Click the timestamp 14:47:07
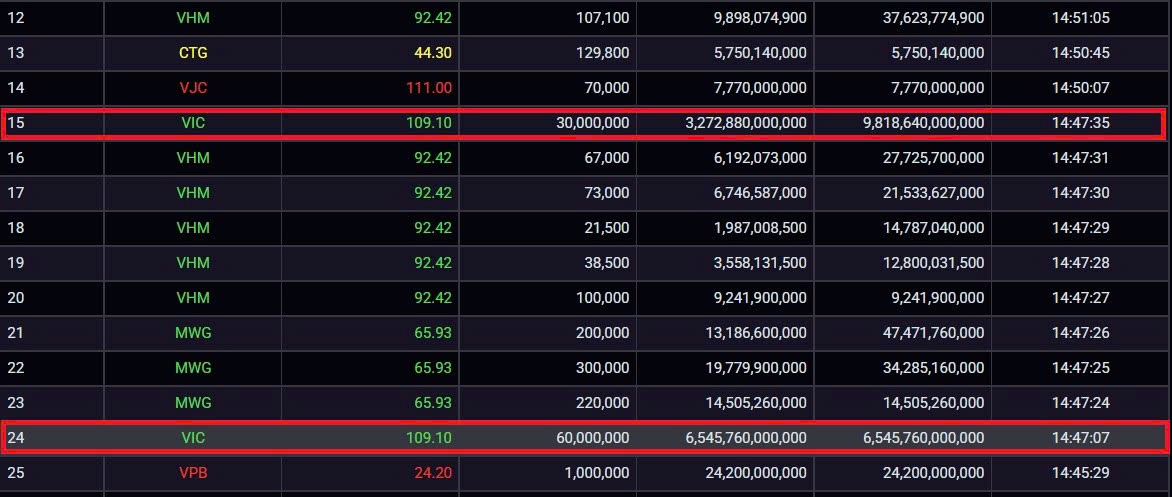Viewport: 1172px width, 497px height. (1080, 438)
